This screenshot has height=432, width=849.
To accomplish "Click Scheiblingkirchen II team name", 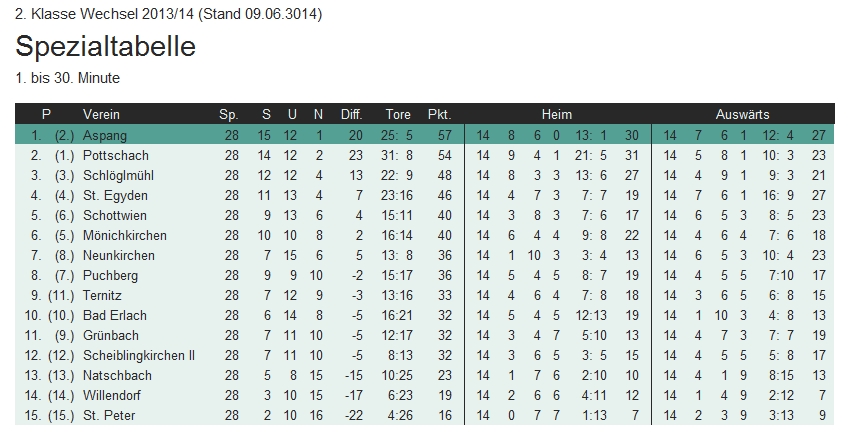I will click(139, 355).
